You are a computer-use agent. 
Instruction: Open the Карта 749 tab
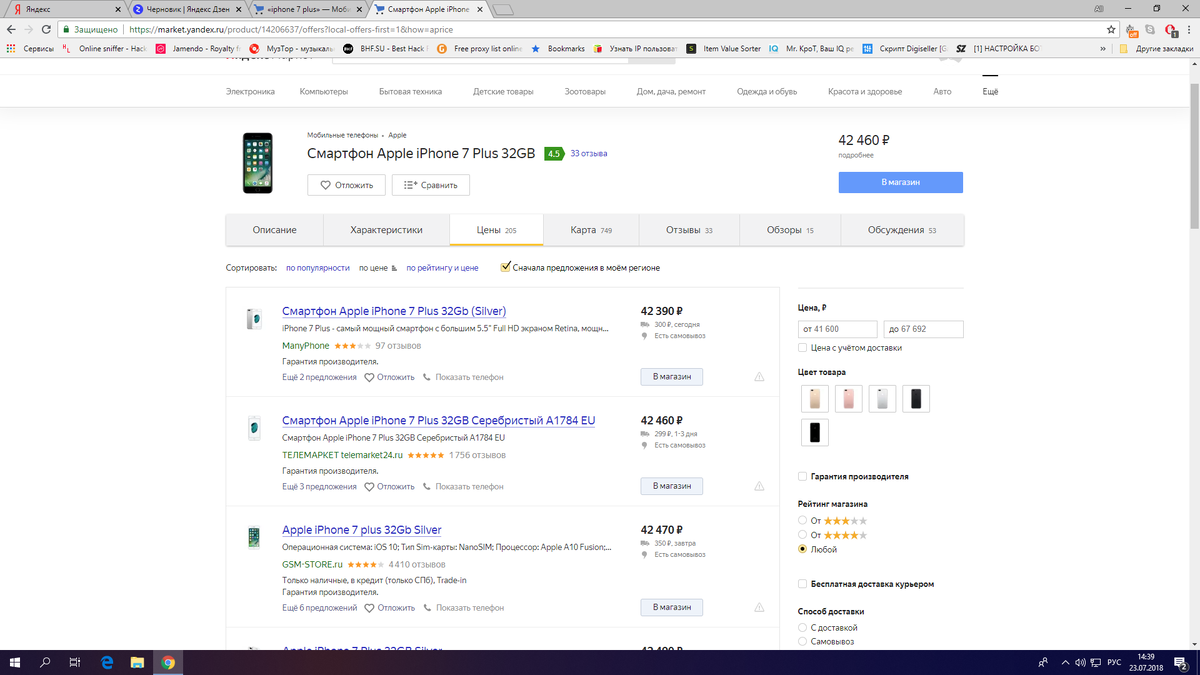pyautogui.click(x=591, y=230)
